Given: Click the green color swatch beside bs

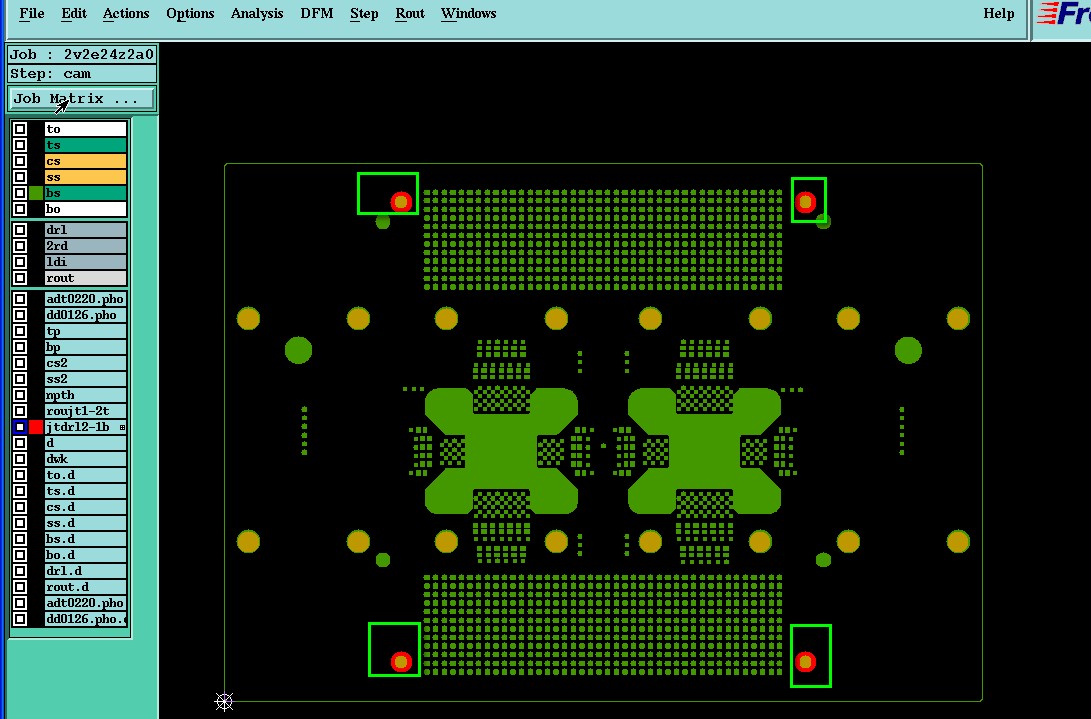Looking at the screenshot, I should [35, 193].
